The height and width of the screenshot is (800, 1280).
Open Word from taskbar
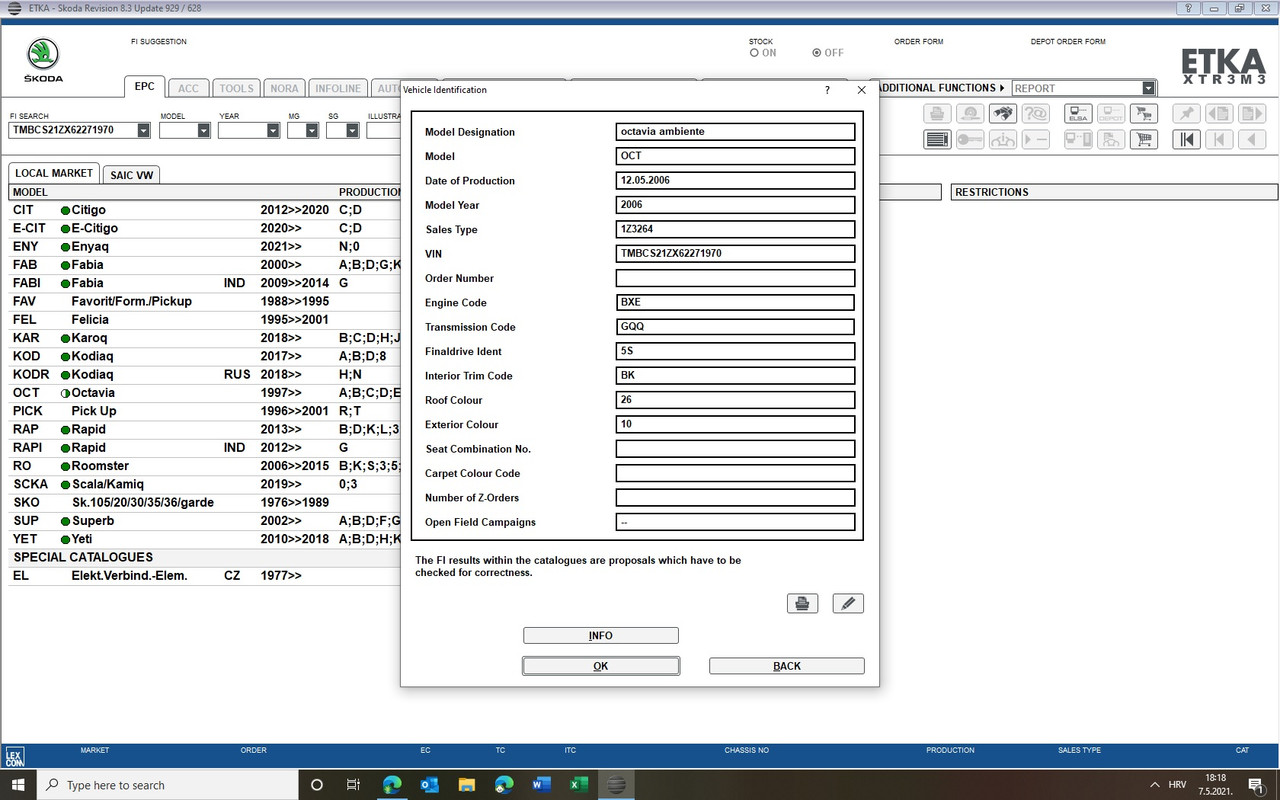[542, 785]
